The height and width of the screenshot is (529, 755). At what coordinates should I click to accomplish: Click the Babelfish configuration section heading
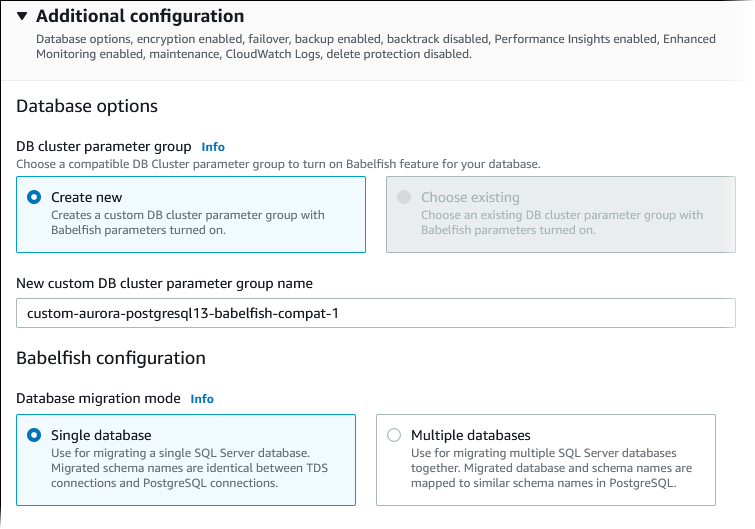(x=111, y=357)
